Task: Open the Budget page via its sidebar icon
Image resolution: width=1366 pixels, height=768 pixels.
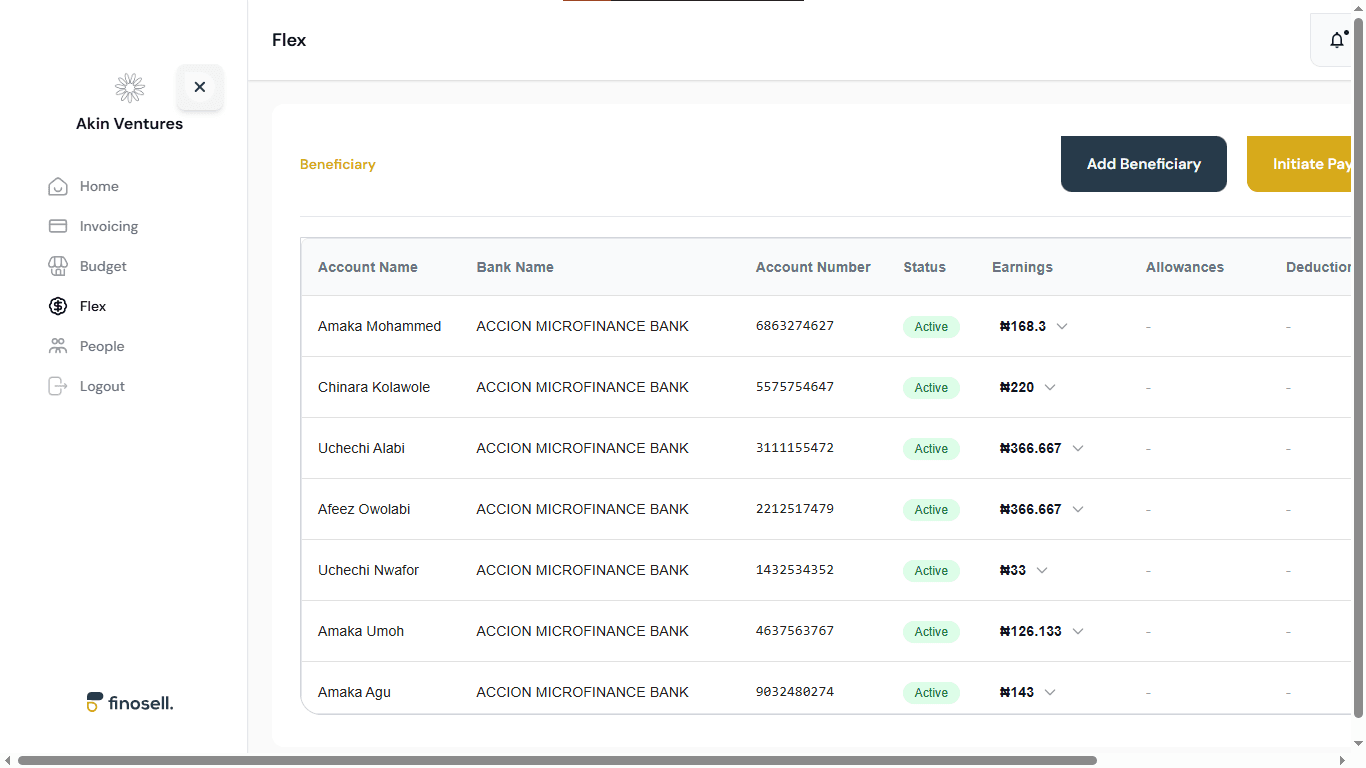Action: [x=58, y=266]
